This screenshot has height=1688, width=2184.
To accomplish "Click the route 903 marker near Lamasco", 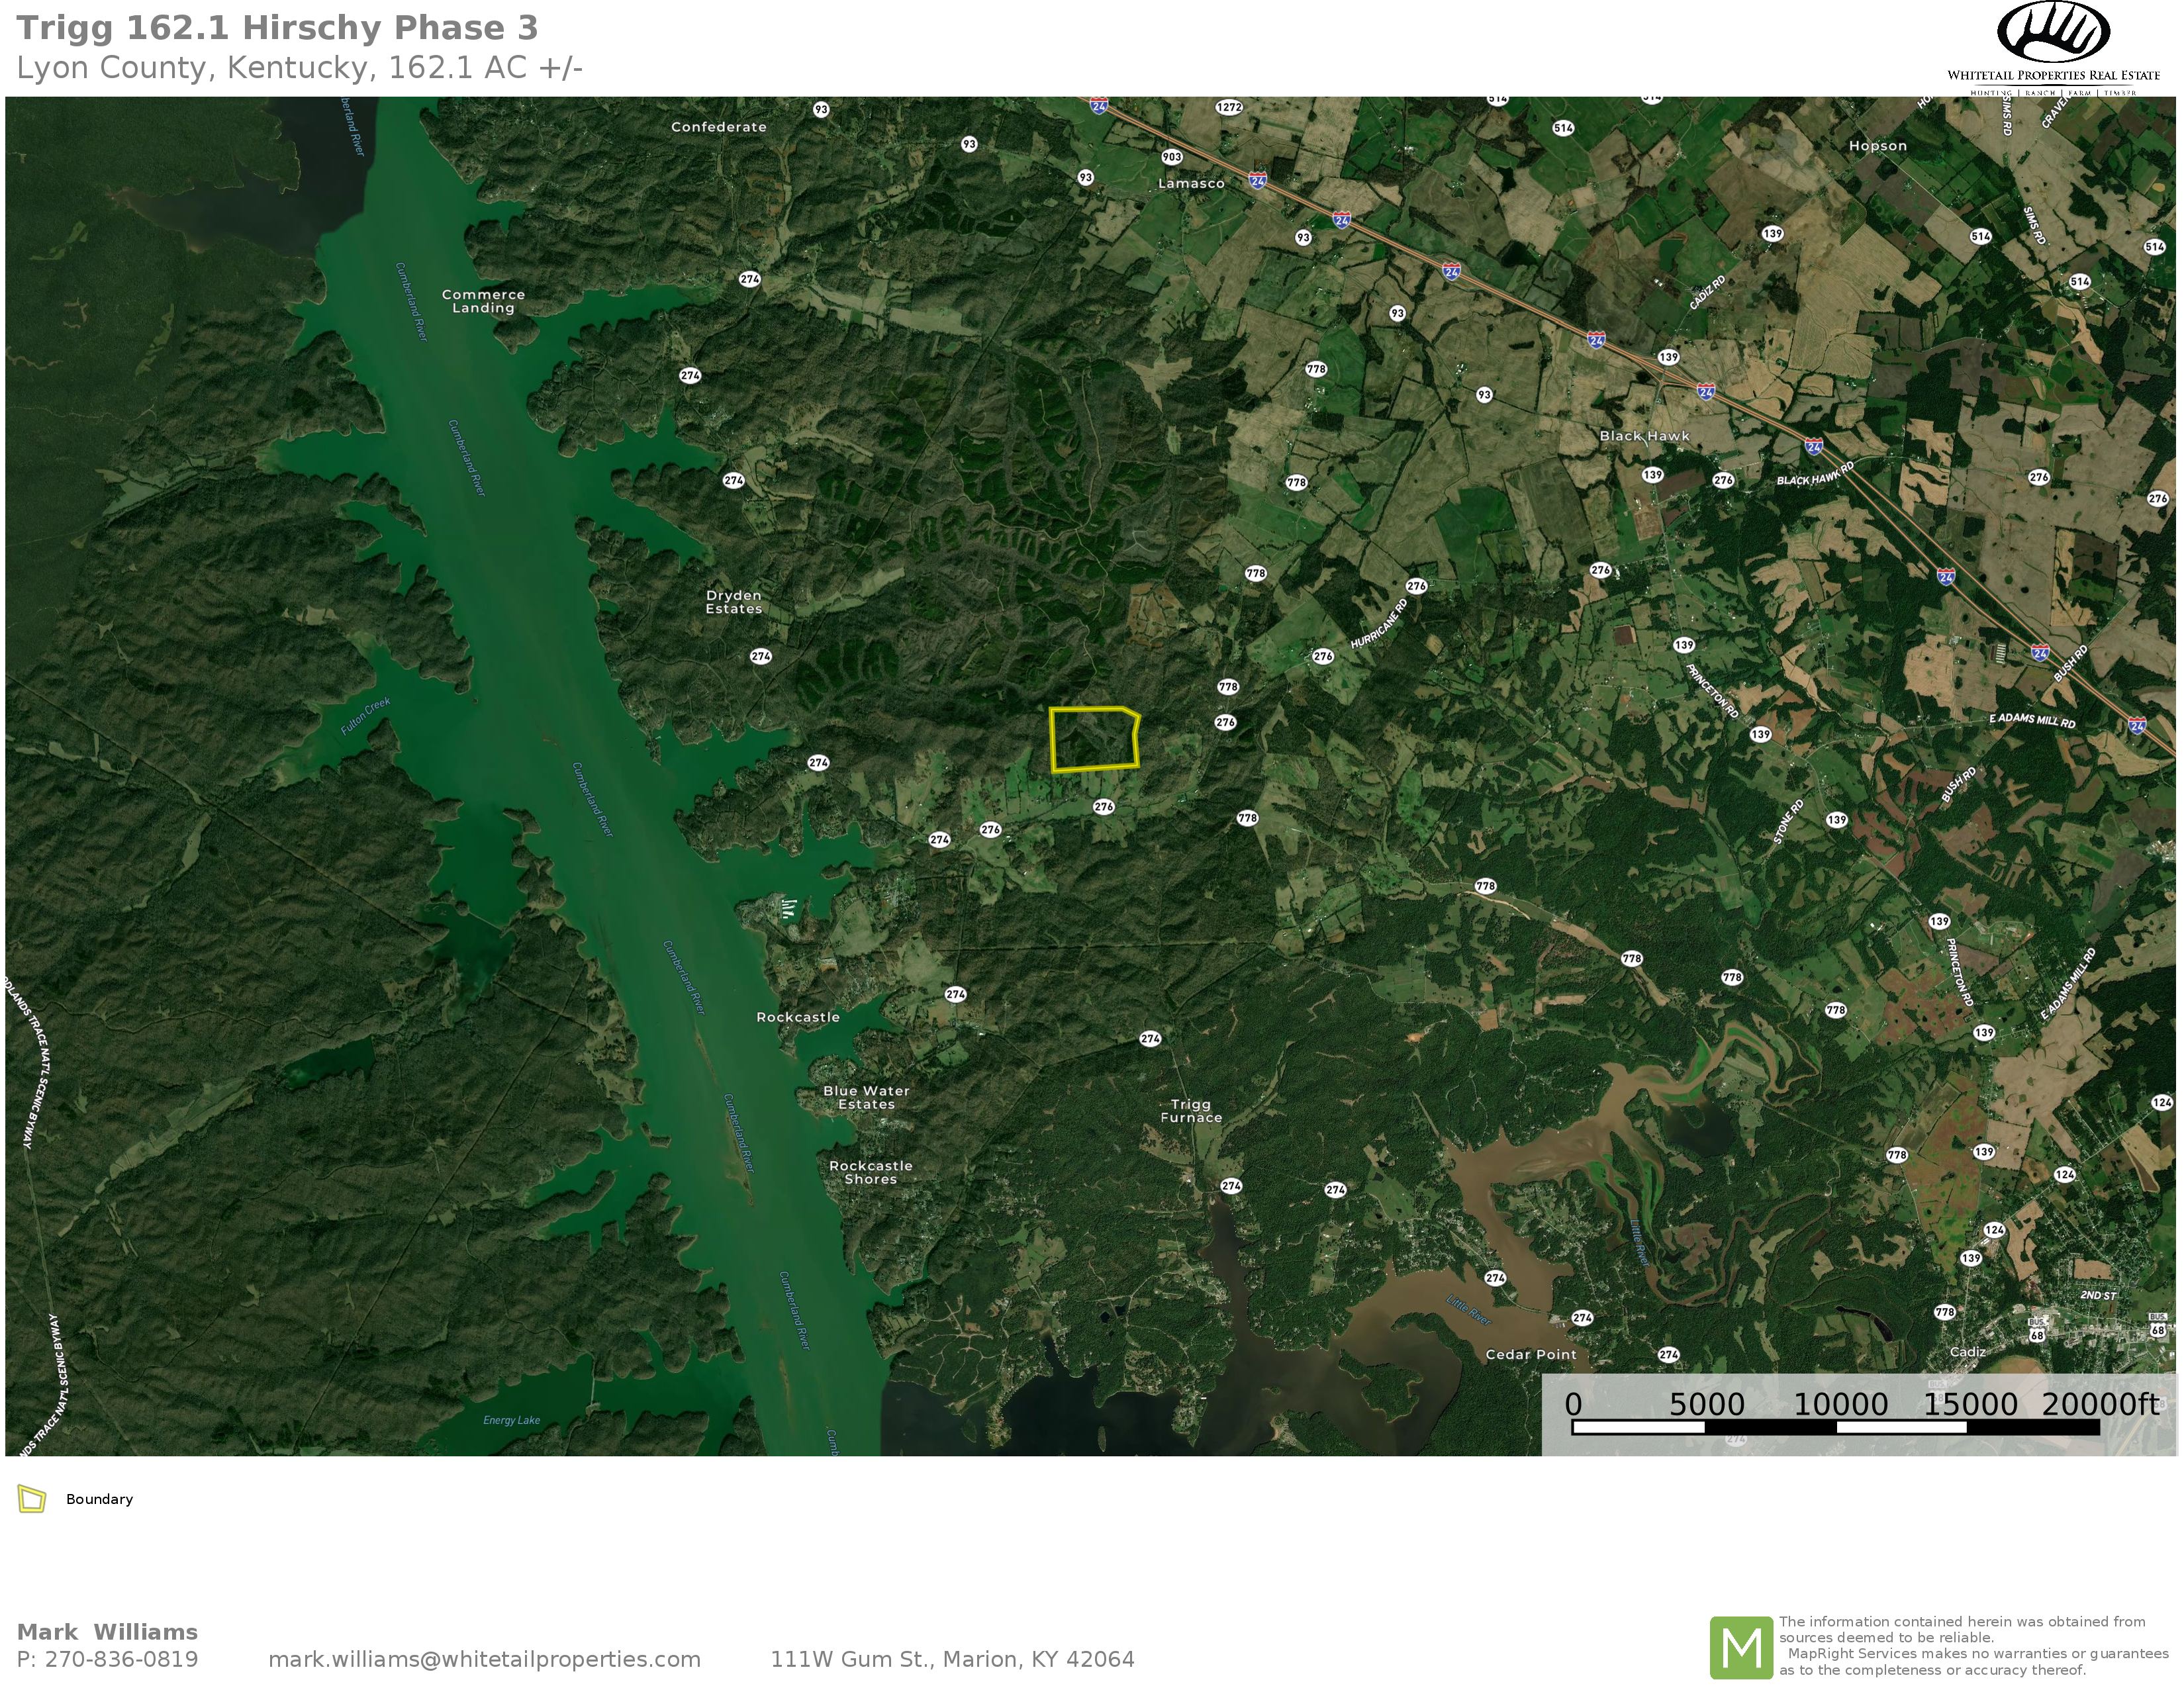I will click(x=1172, y=157).
